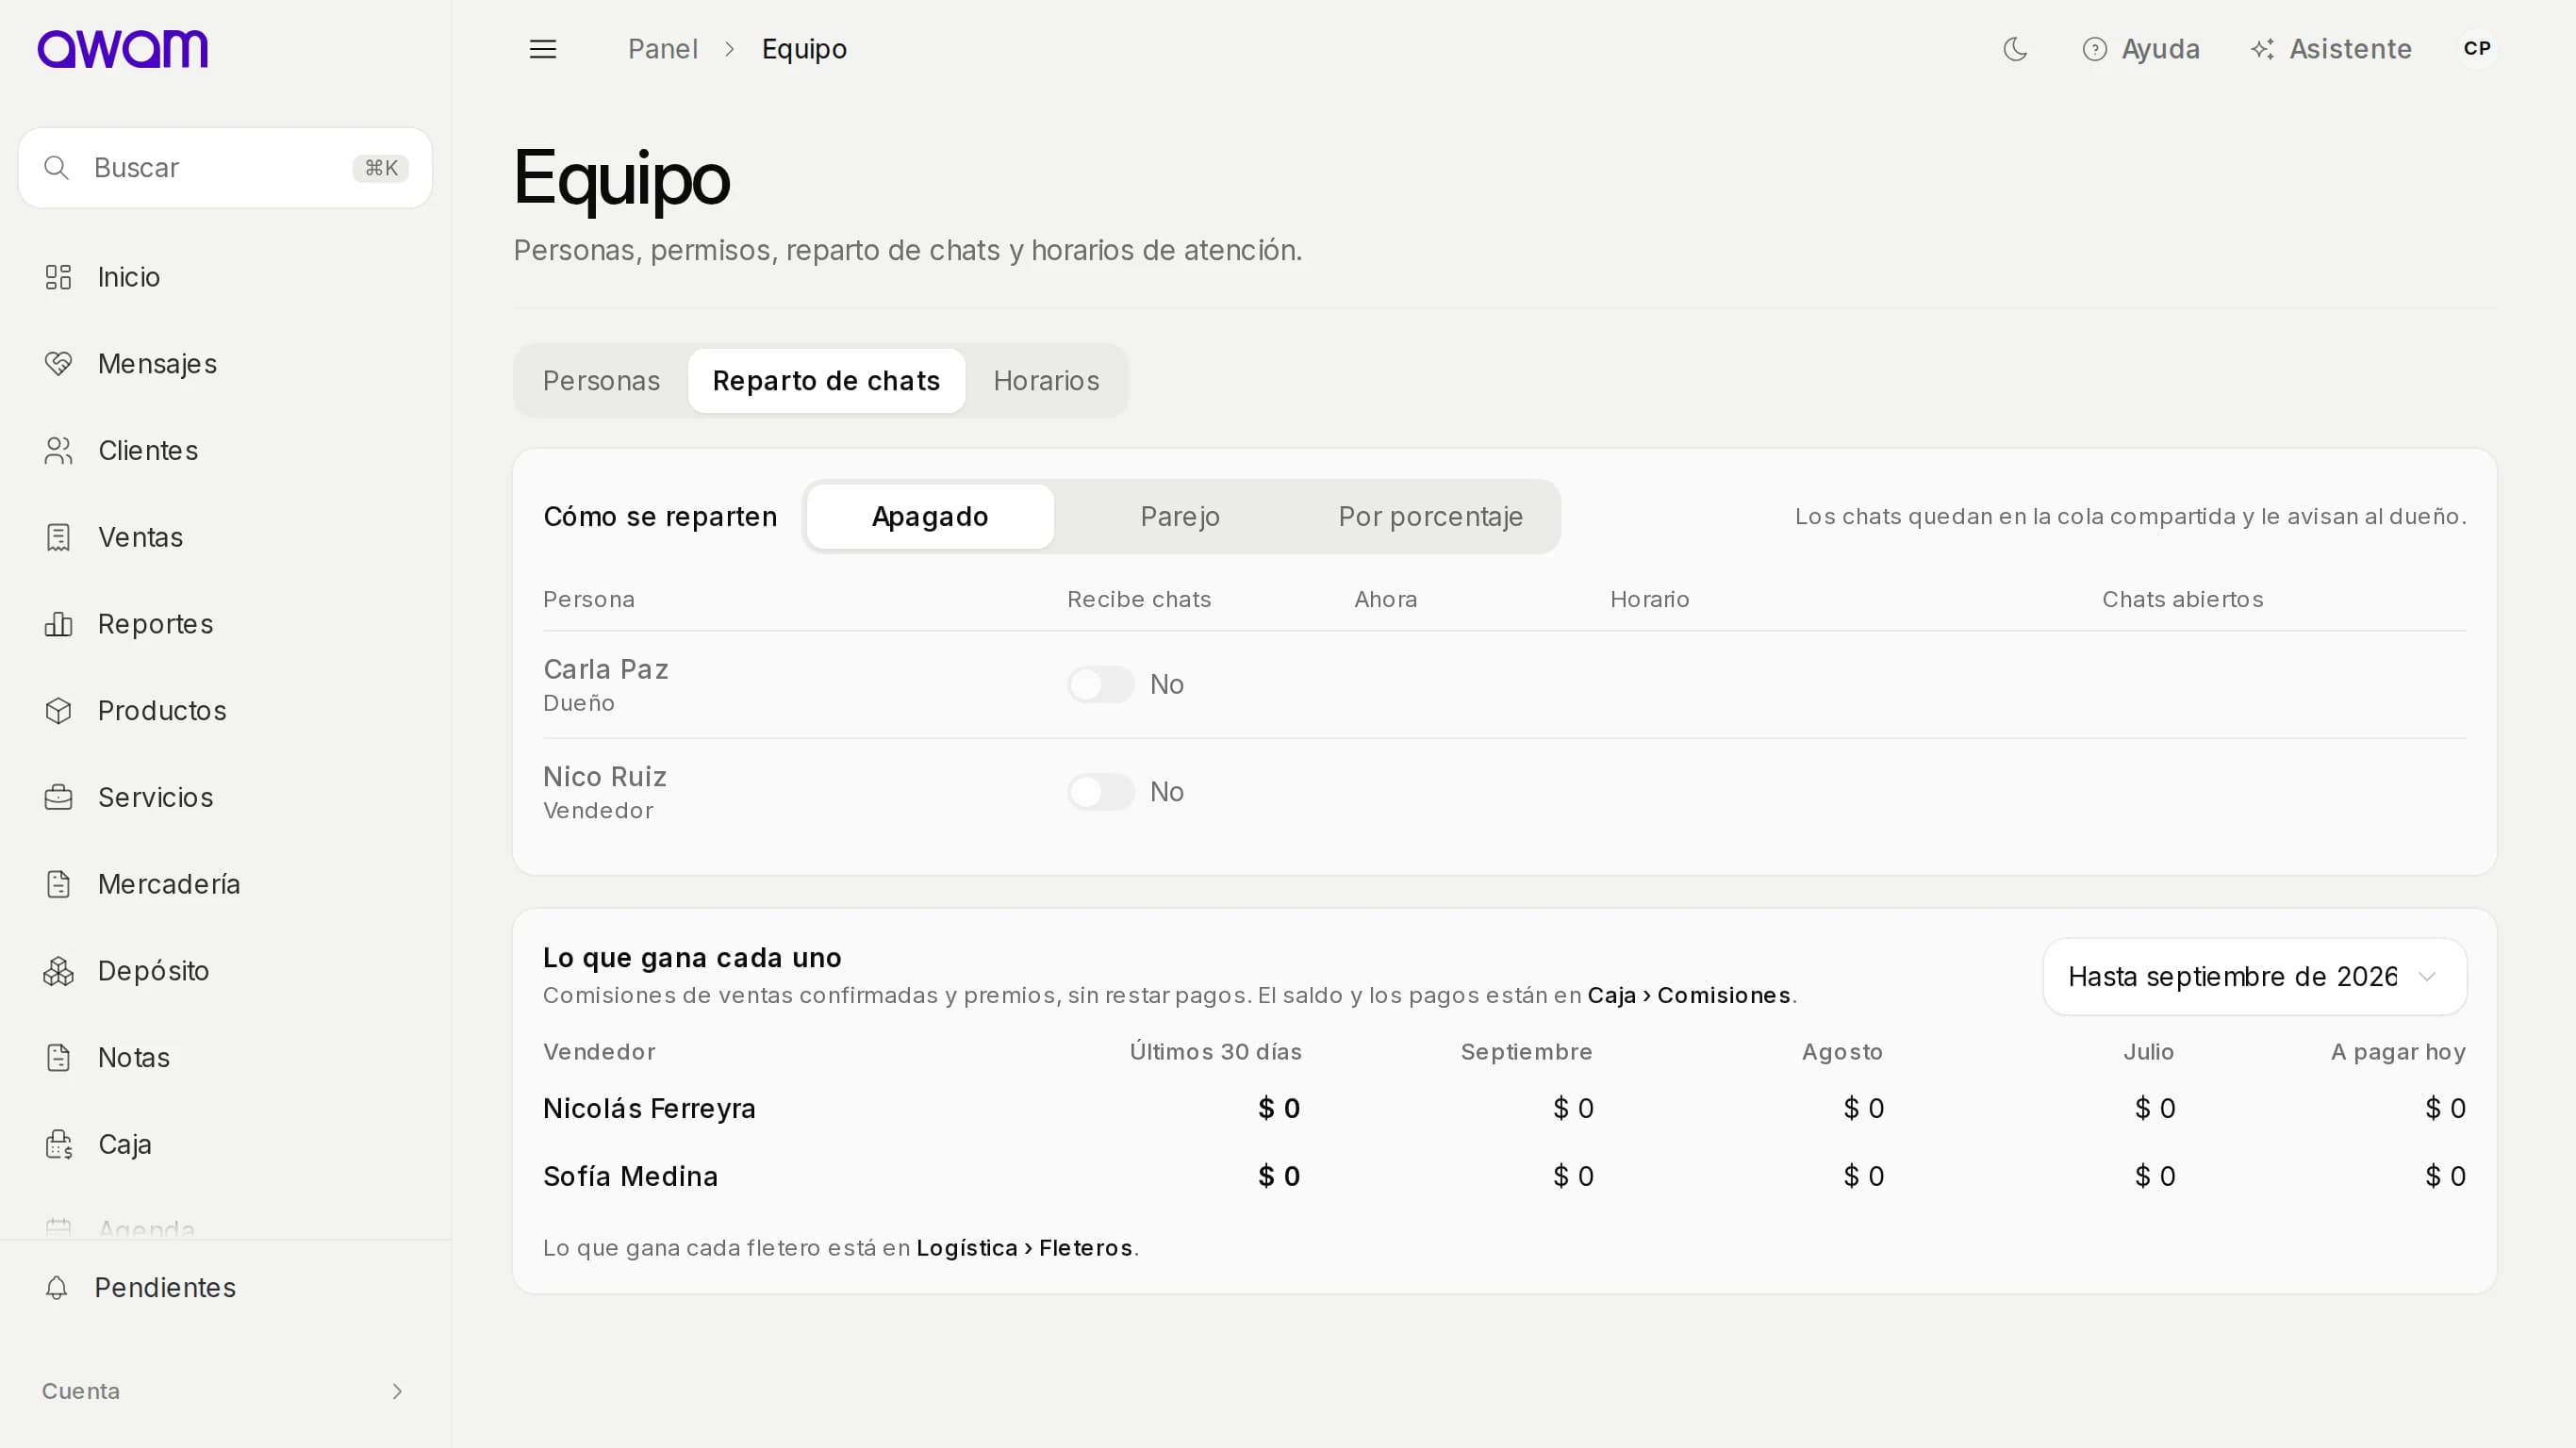Image resolution: width=2576 pixels, height=1448 pixels.
Task: Follow the Caja › Comisiones link
Action: click(x=1689, y=996)
